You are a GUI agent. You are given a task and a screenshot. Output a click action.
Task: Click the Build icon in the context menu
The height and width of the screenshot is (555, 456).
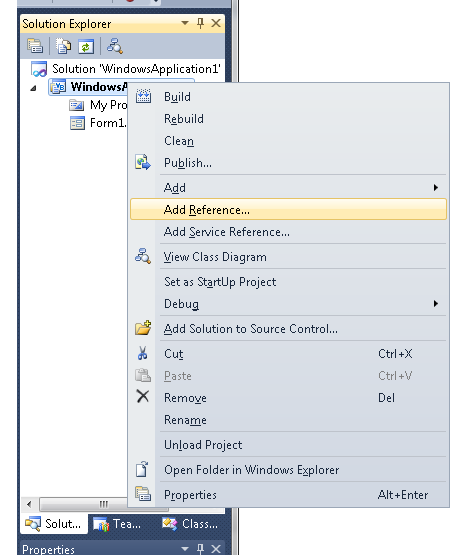click(x=143, y=96)
